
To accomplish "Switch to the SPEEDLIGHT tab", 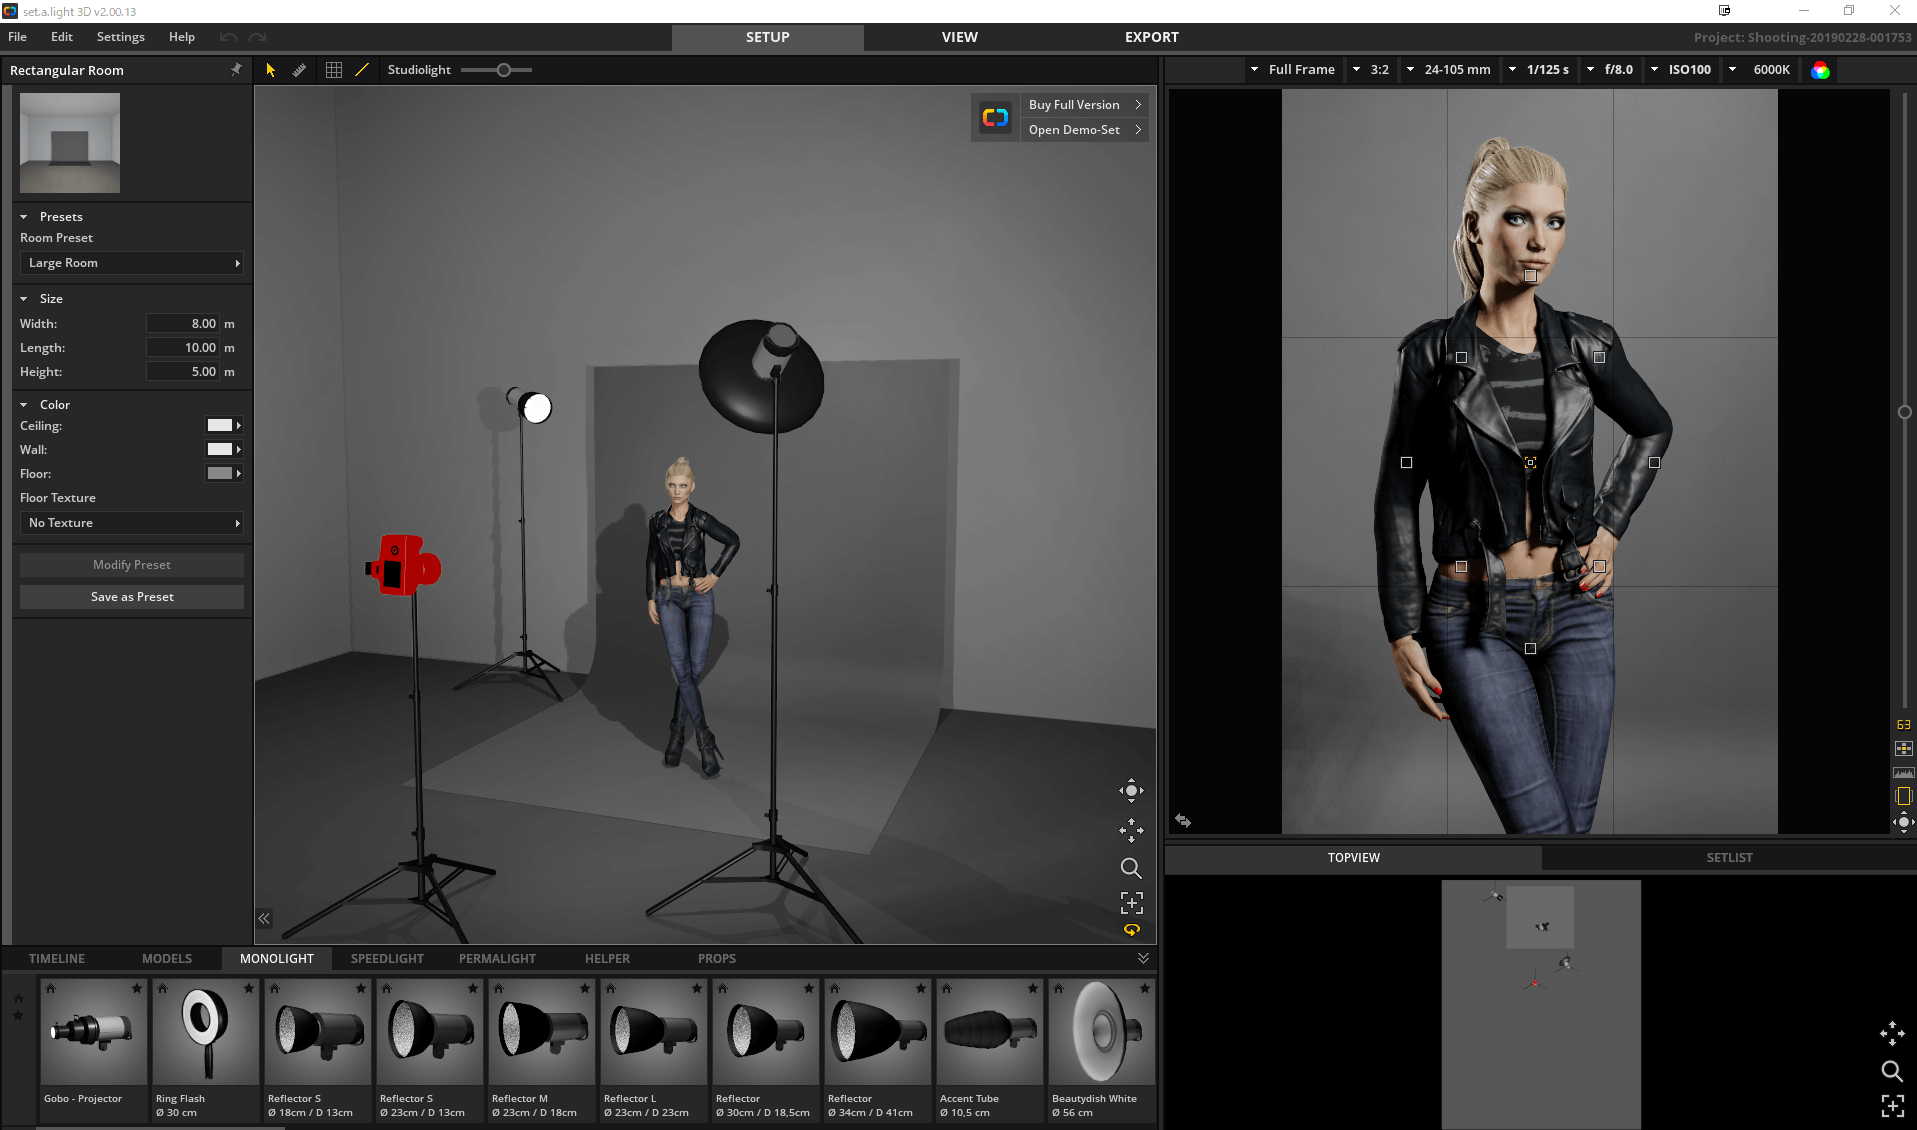I will point(387,958).
